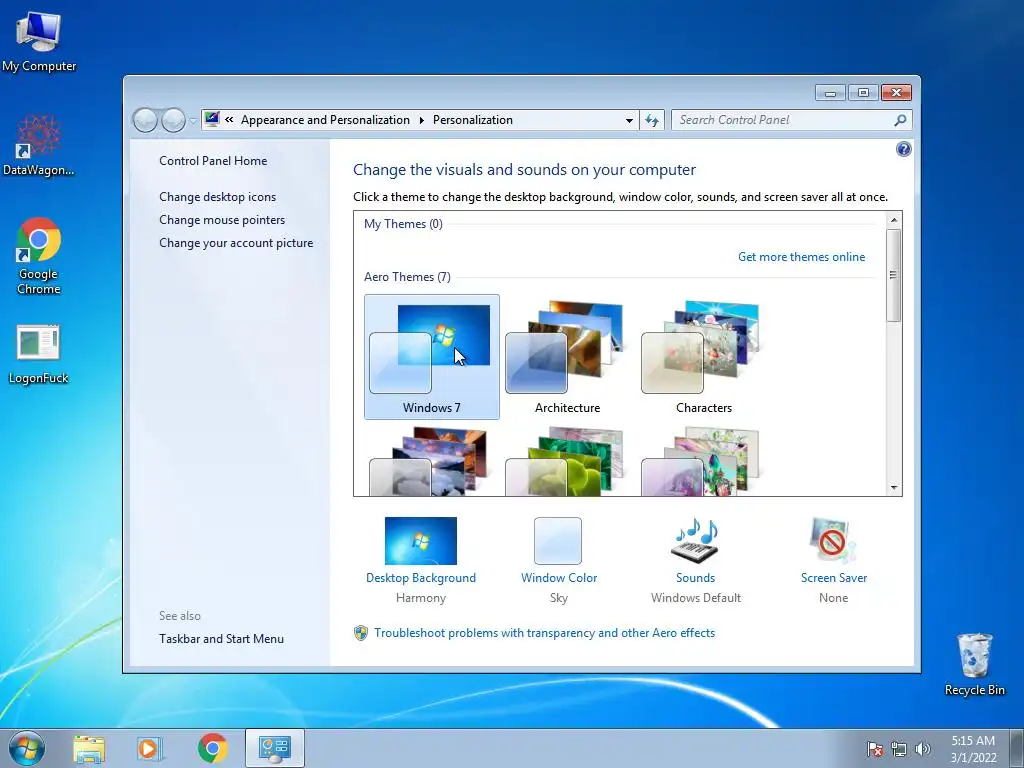Click the taskbar clock showing 5:15 AM
1024x768 pixels.
[x=973, y=749]
